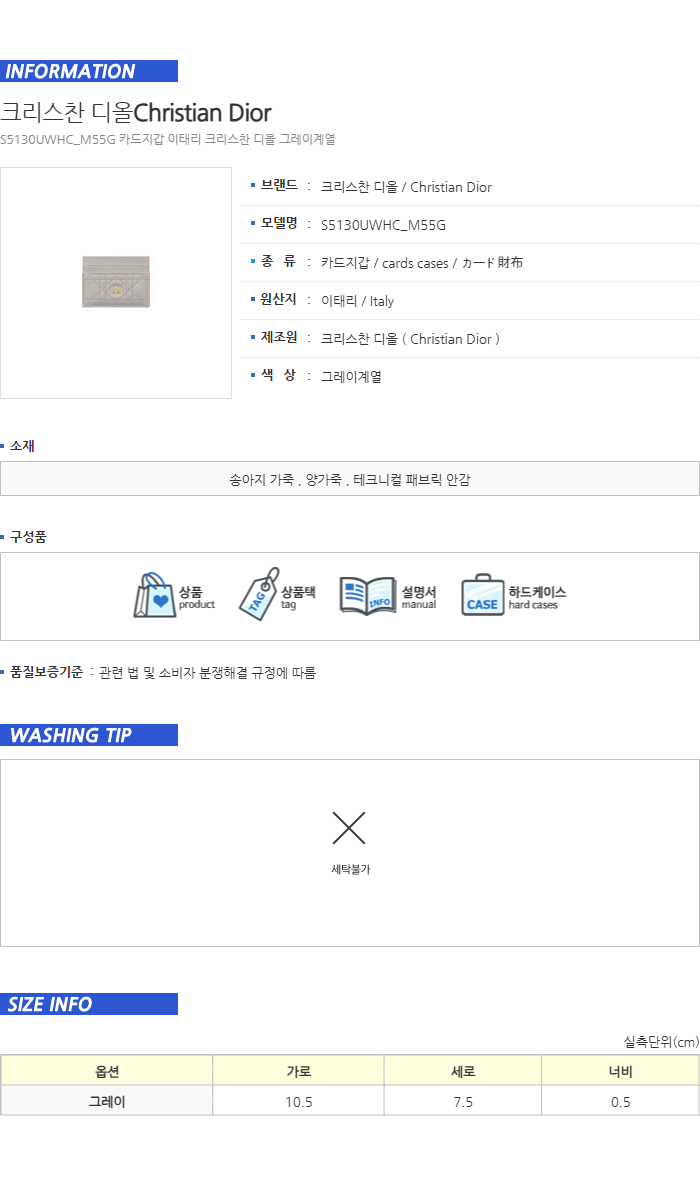Click the 너비 column header
The width and height of the screenshot is (700, 1201).
(x=620, y=1072)
